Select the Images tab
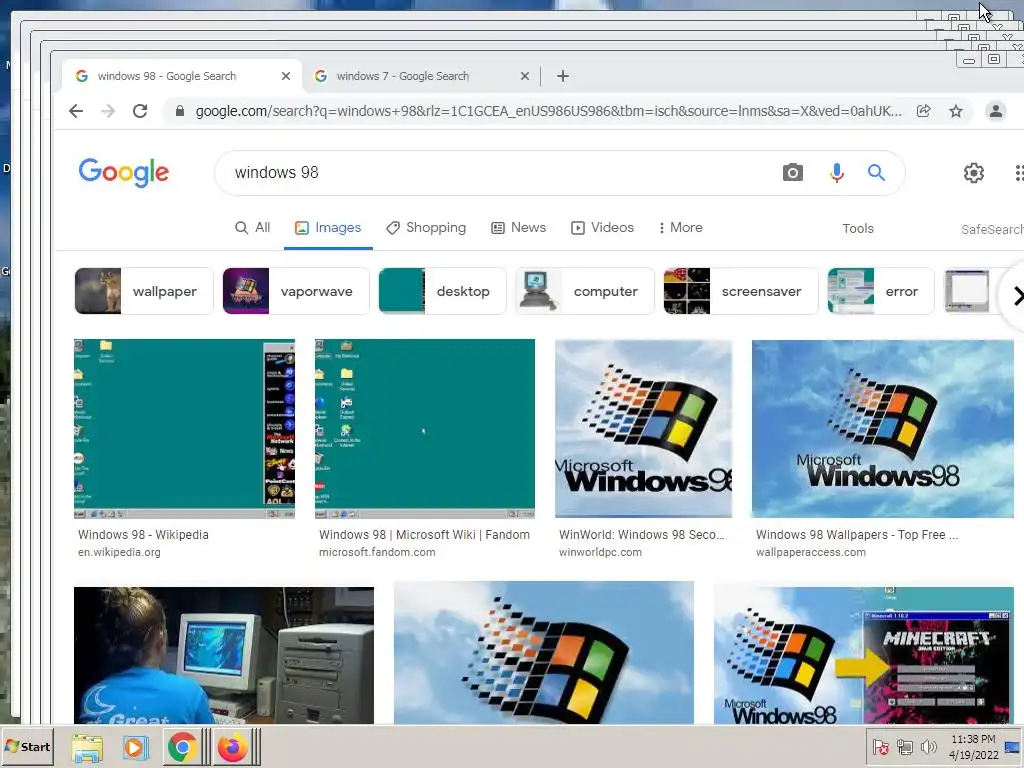Image resolution: width=1024 pixels, height=768 pixels. coord(328,227)
